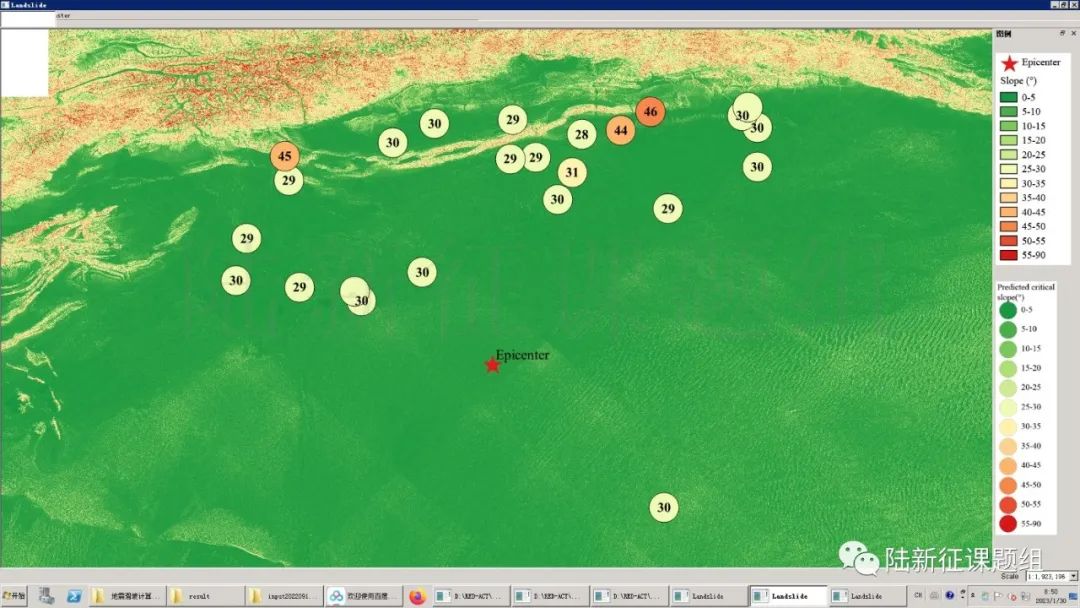1080x608 pixels.
Task: Select the marker labeled 31
Action: tap(571, 173)
